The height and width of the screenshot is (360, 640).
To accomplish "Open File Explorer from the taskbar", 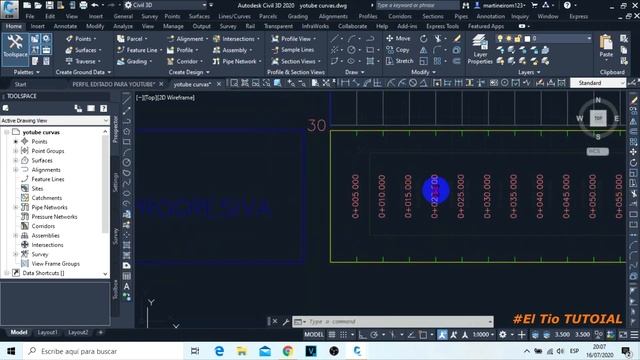I will pos(242,351).
